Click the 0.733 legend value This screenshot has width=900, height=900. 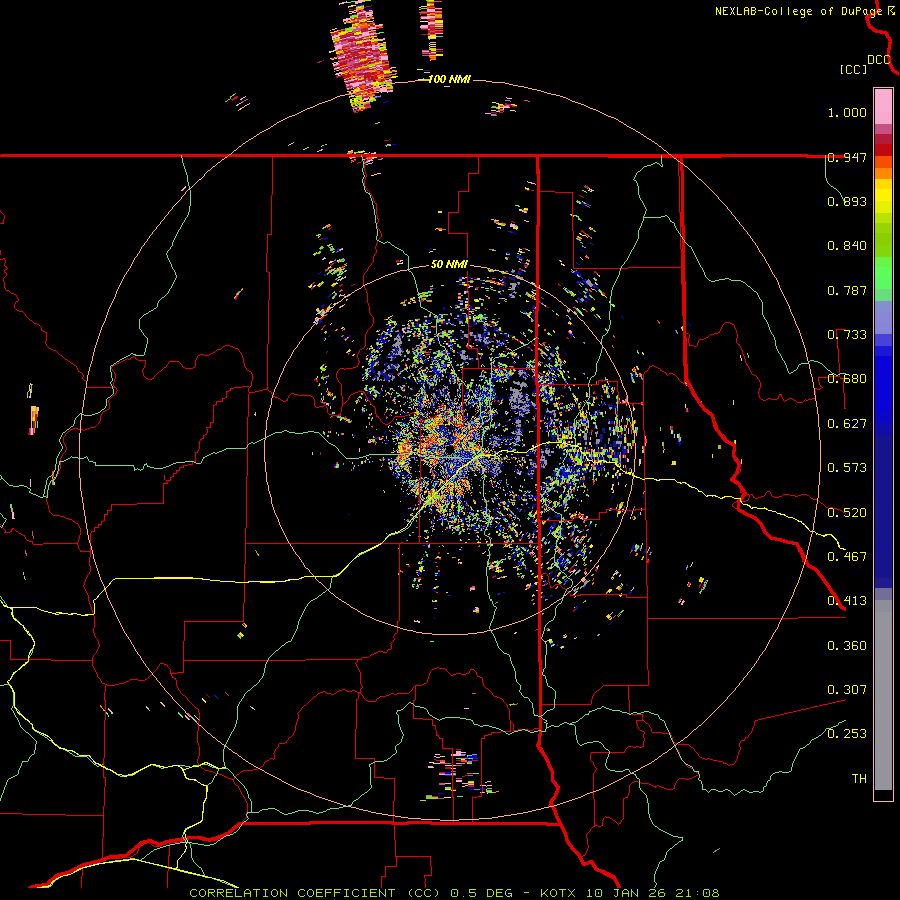coord(847,335)
